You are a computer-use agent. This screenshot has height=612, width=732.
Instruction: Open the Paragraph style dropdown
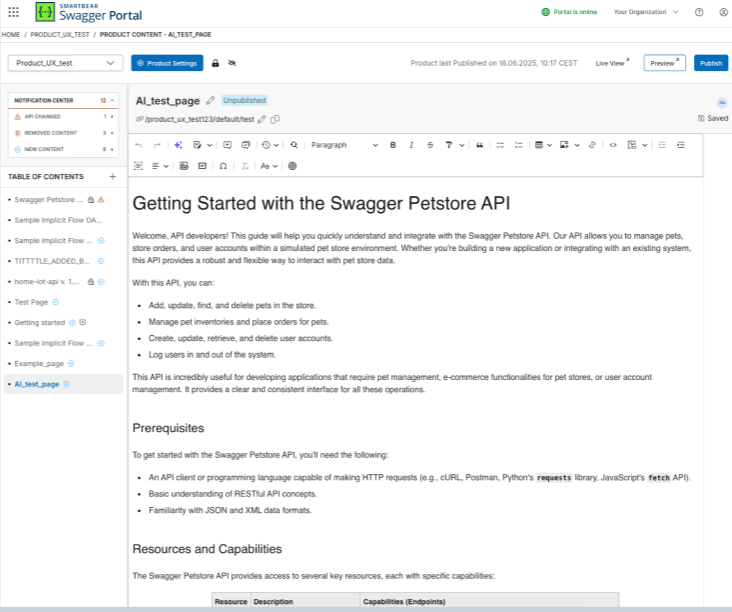[344, 145]
